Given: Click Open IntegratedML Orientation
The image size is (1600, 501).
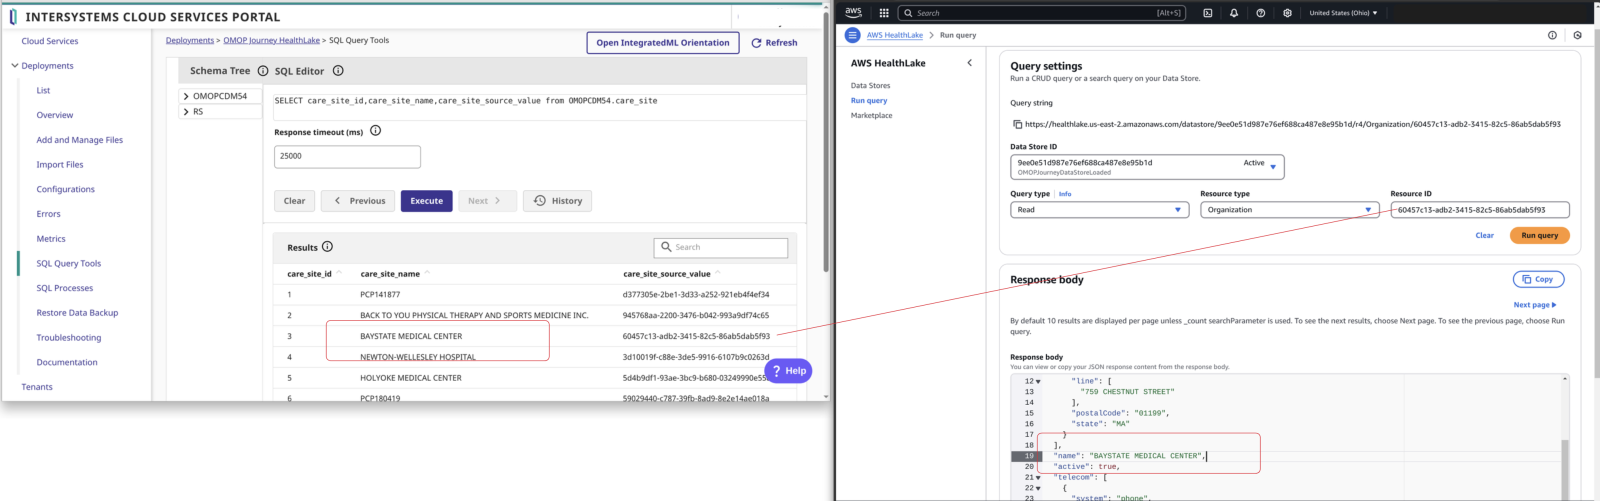Looking at the screenshot, I should tap(663, 43).
